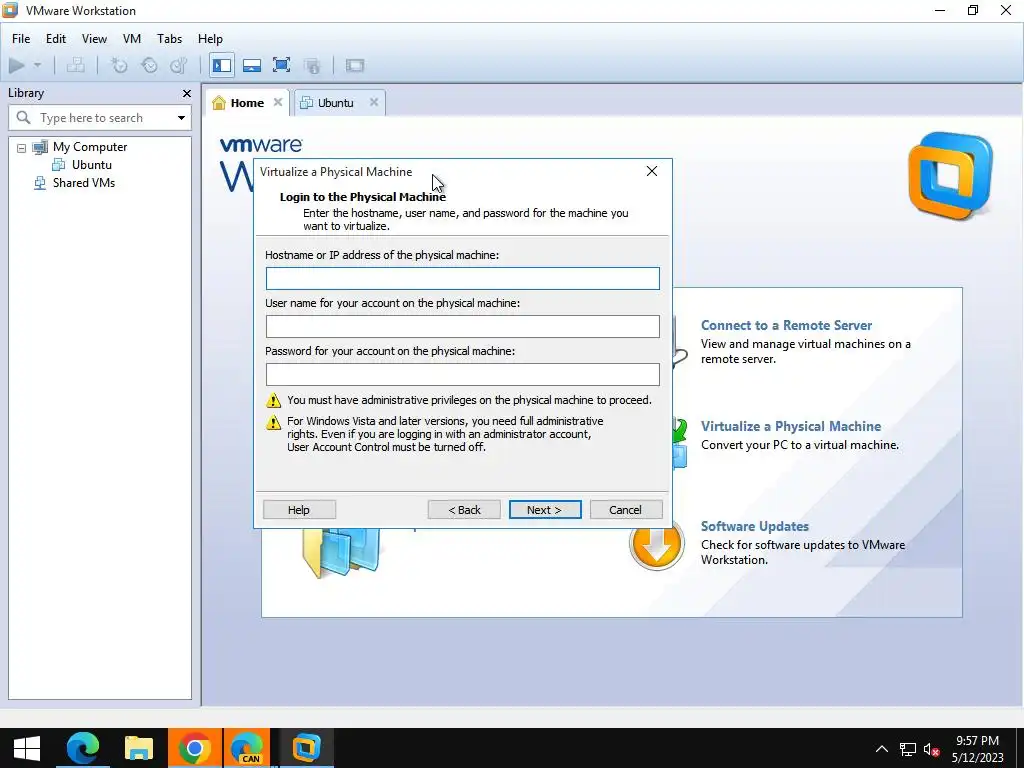This screenshot has height=768, width=1024.
Task: Click the library search magnifier icon
Action: [x=24, y=118]
